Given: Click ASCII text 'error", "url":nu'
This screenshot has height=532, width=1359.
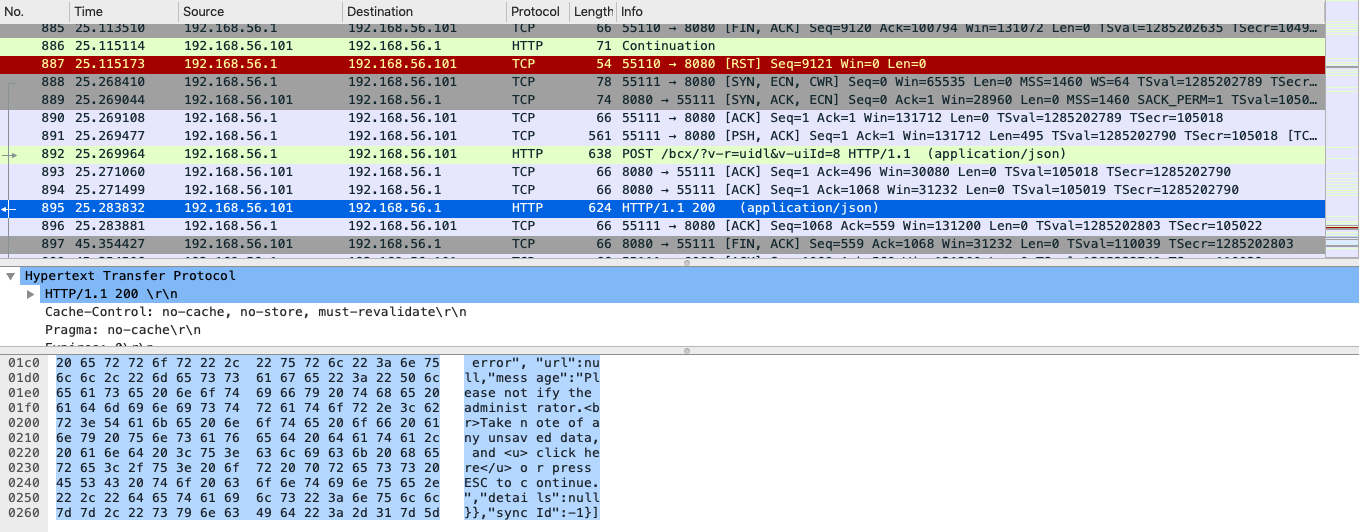Looking at the screenshot, I should coord(531,363).
